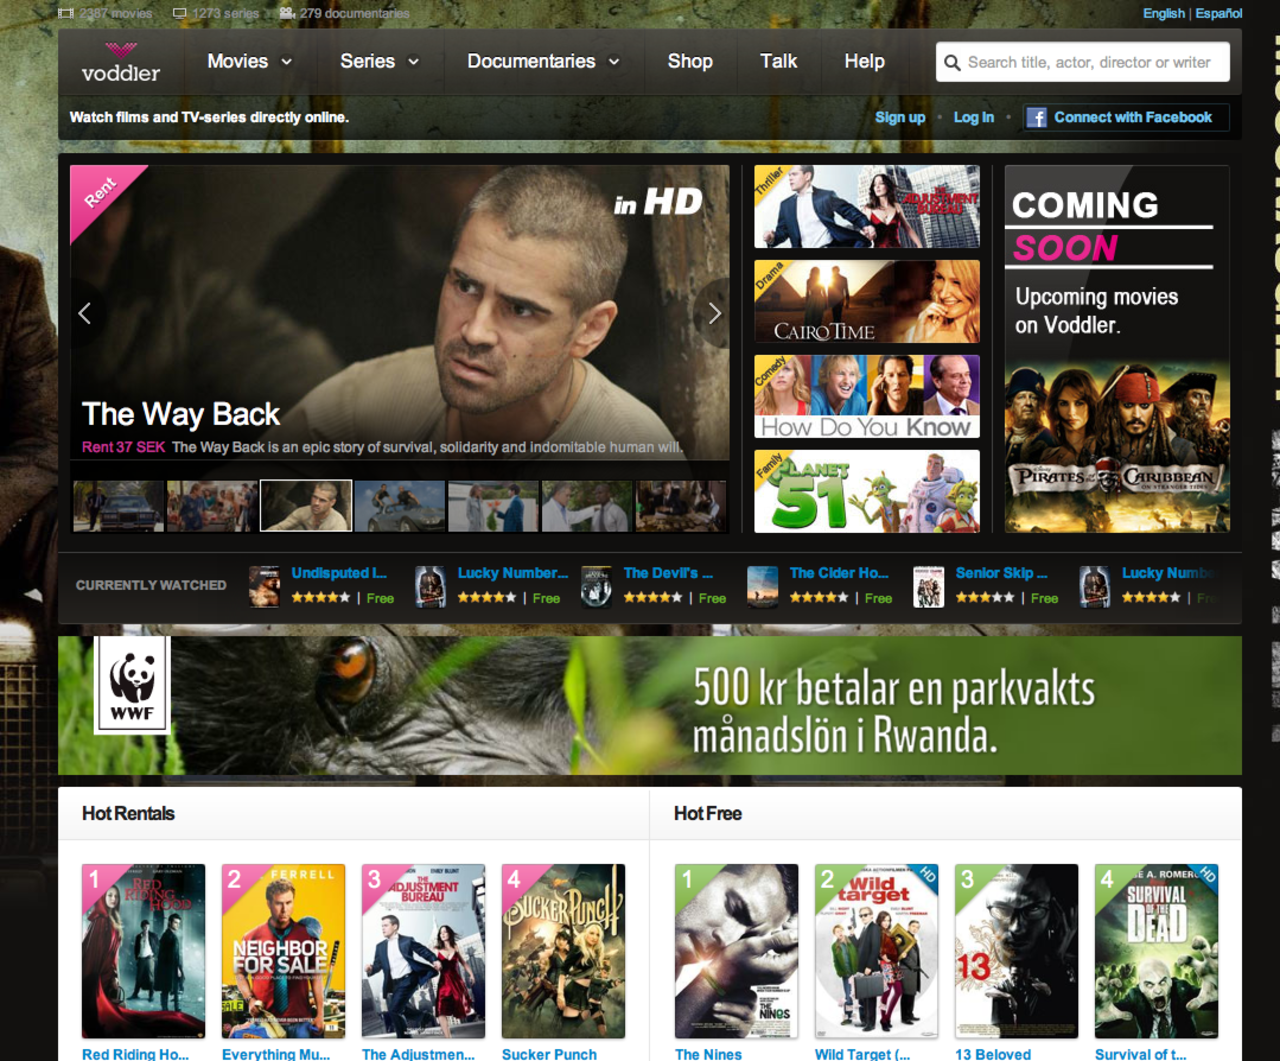1280x1061 pixels.
Task: Go to the Talk section
Action: tap(778, 62)
